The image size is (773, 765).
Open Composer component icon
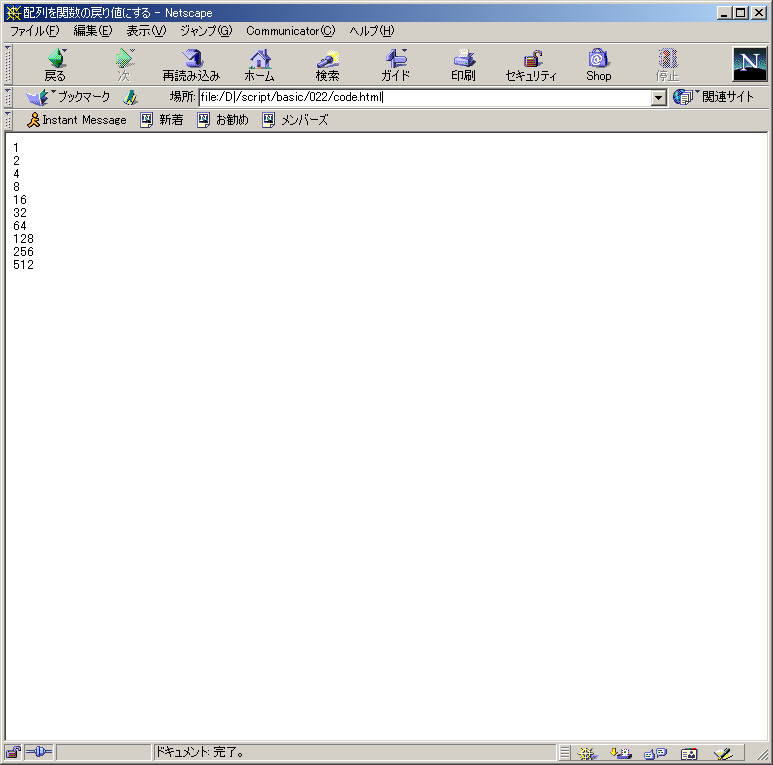click(723, 753)
